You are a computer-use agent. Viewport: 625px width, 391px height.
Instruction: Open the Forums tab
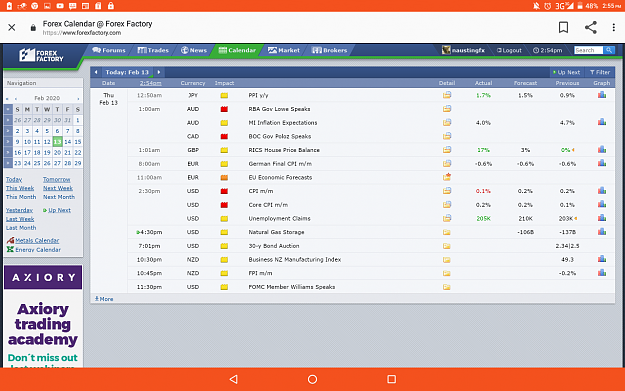(x=109, y=50)
